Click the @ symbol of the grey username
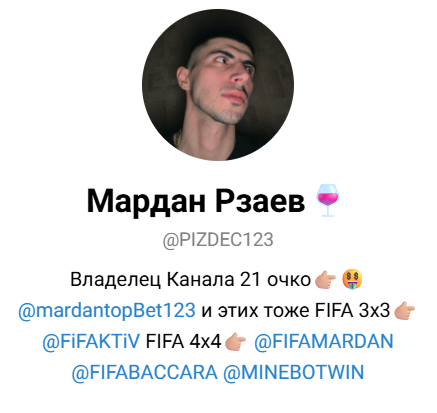The height and width of the screenshot is (413, 437). click(x=170, y=241)
